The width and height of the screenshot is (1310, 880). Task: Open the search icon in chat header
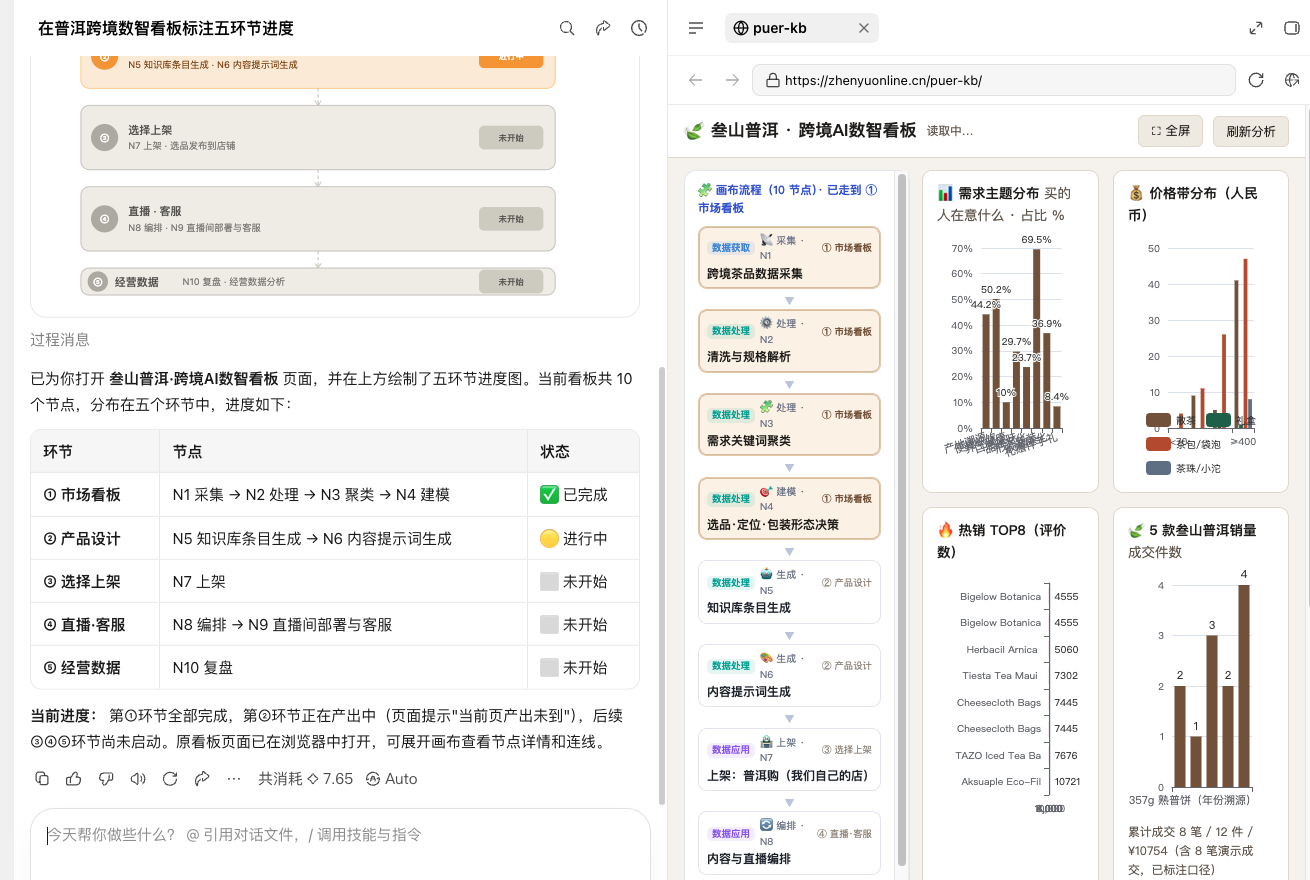567,29
